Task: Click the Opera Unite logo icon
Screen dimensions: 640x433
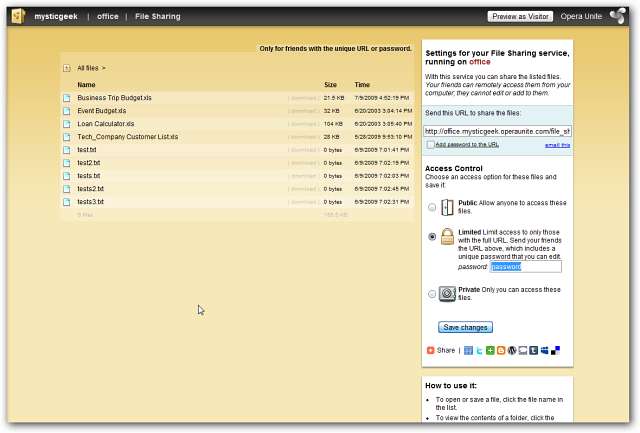Action: coord(618,16)
